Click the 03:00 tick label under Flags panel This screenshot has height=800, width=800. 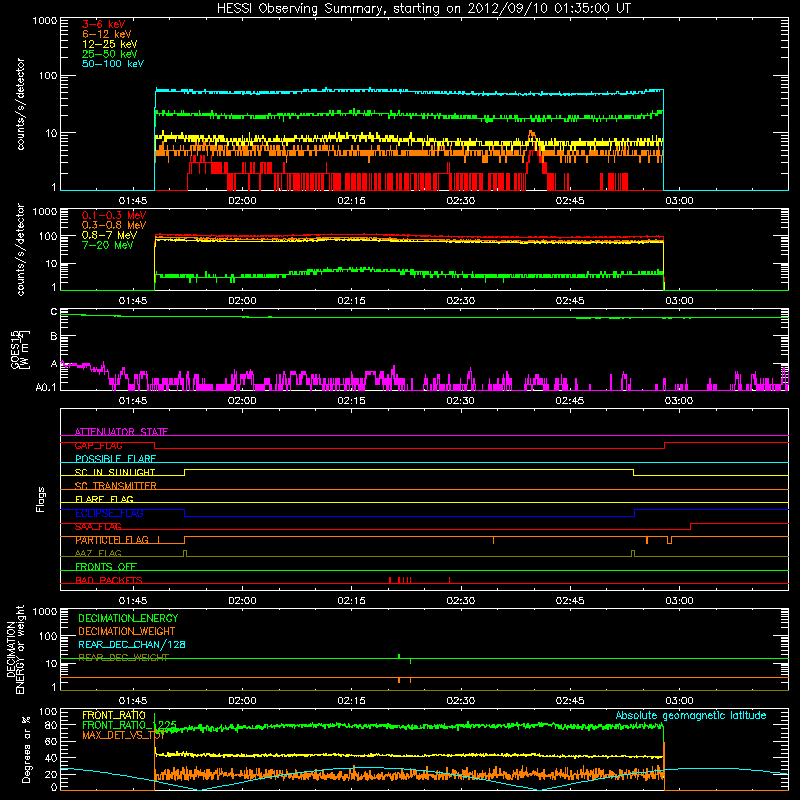(679, 601)
